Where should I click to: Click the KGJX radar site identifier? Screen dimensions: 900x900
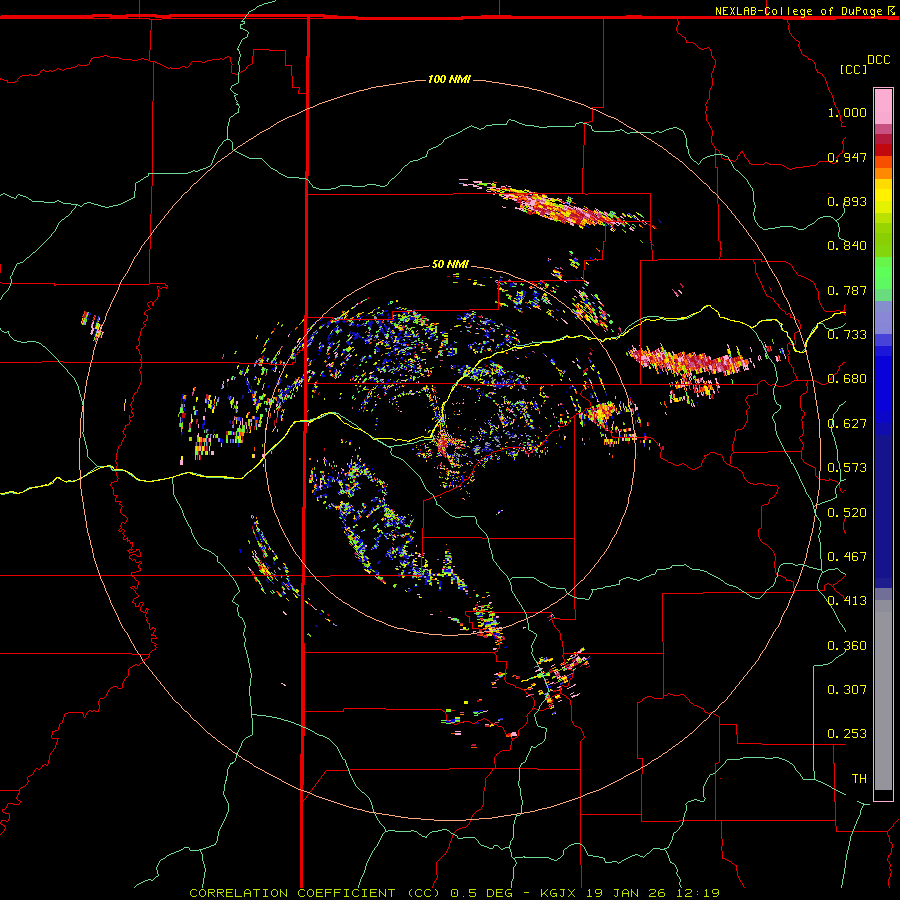(x=560, y=893)
